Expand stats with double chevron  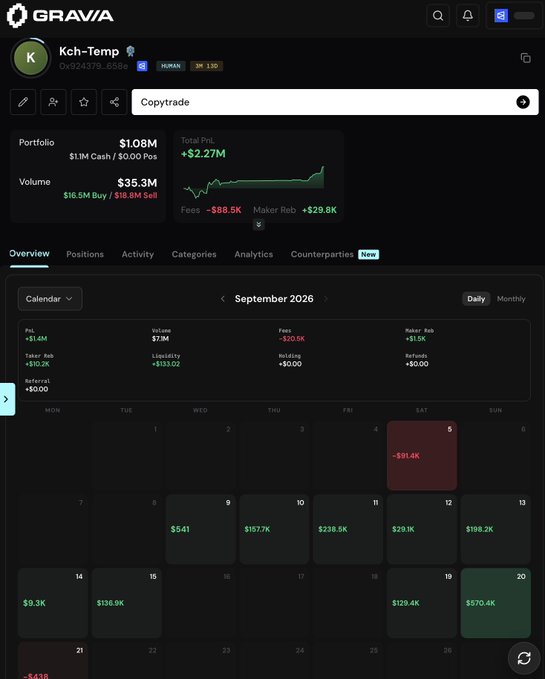click(258, 224)
